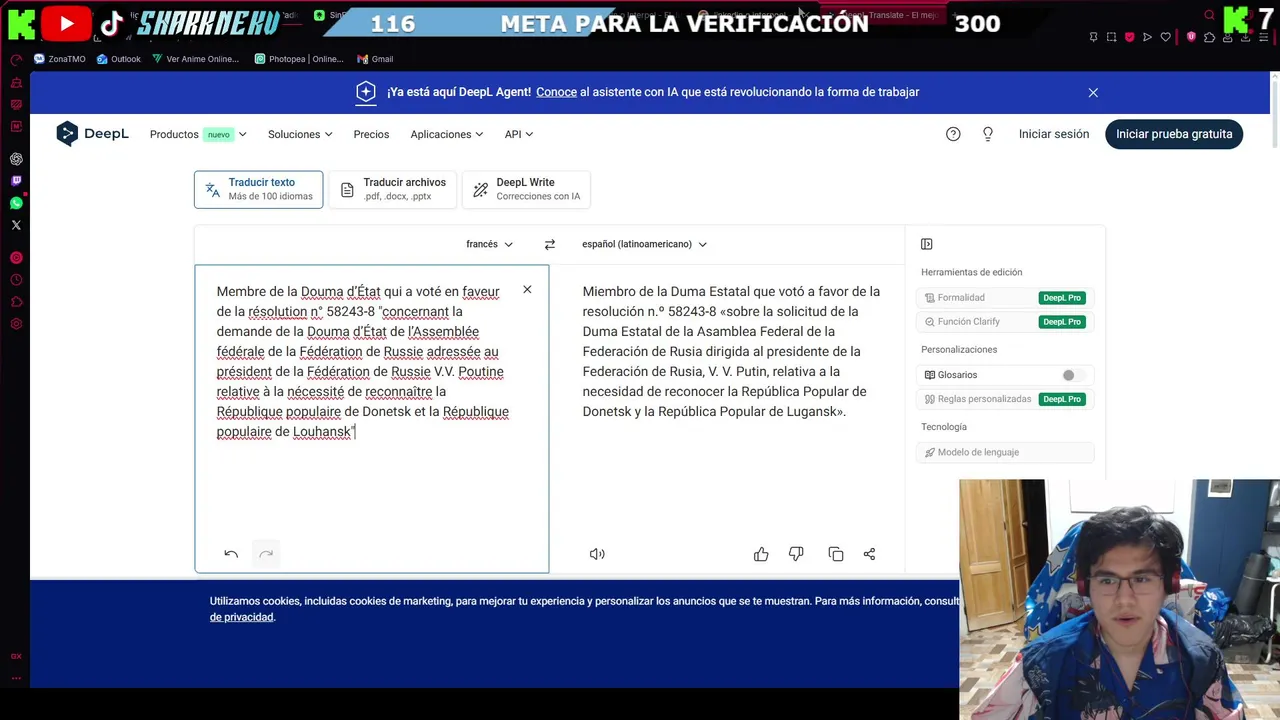
Task: Open the Productos dropdown menu
Action: click(198, 134)
